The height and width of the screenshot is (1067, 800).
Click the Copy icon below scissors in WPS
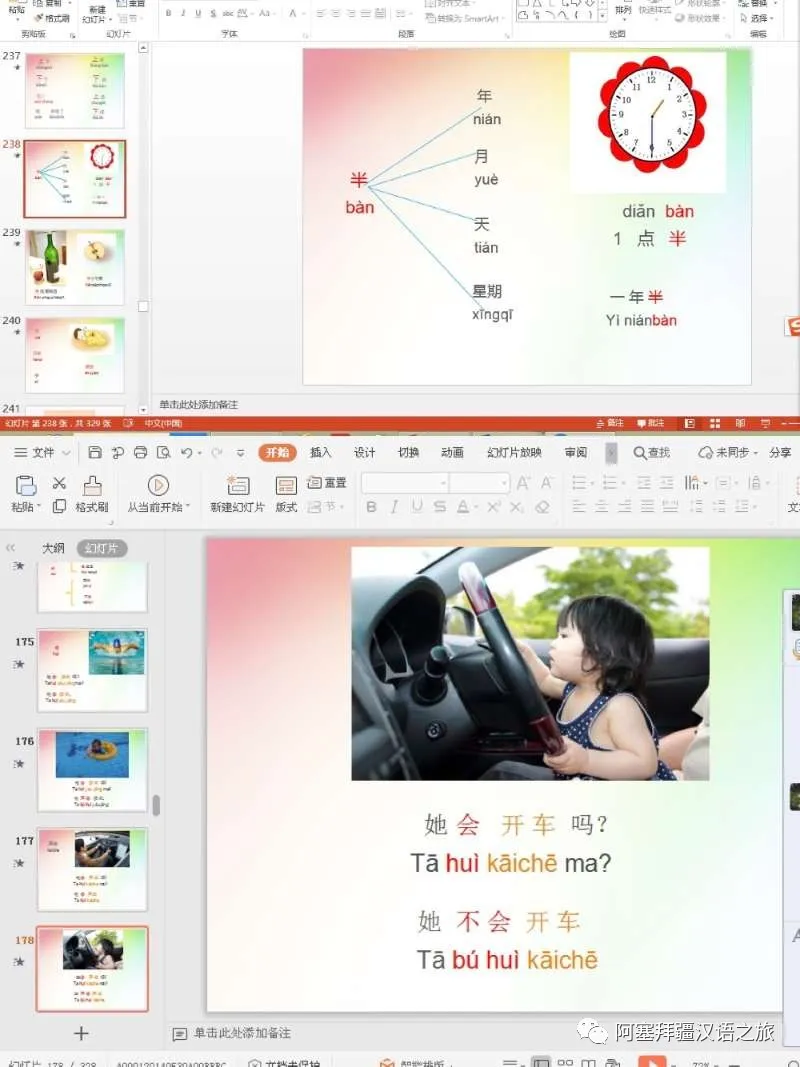(x=59, y=506)
